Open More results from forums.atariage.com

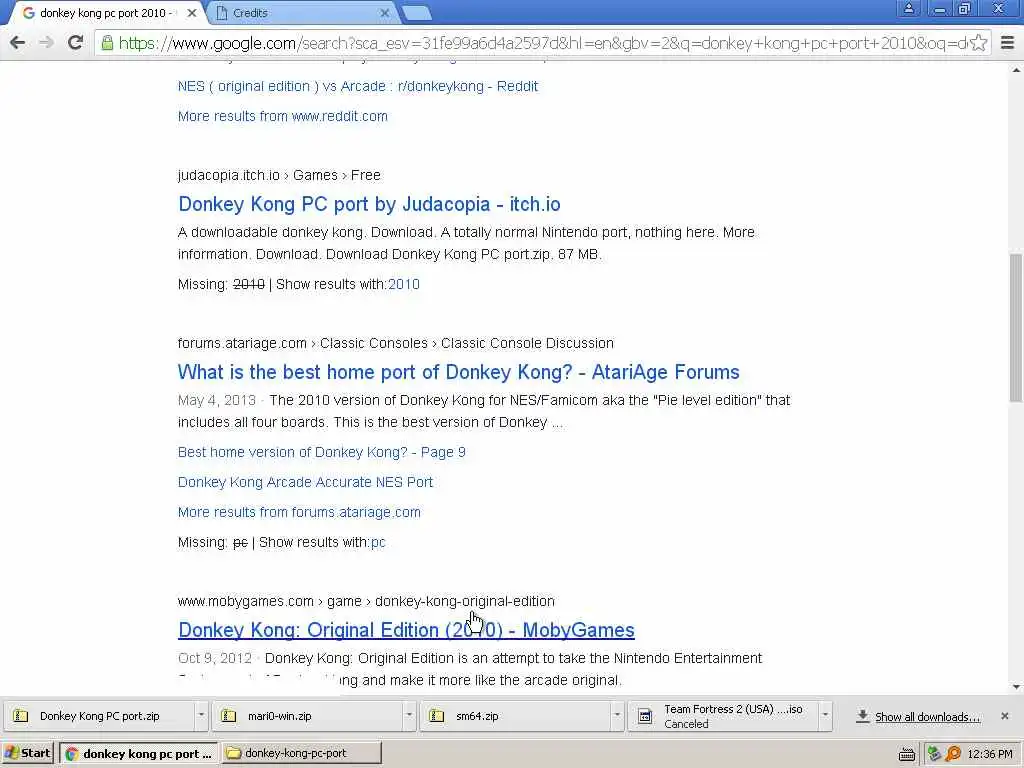[x=299, y=512]
